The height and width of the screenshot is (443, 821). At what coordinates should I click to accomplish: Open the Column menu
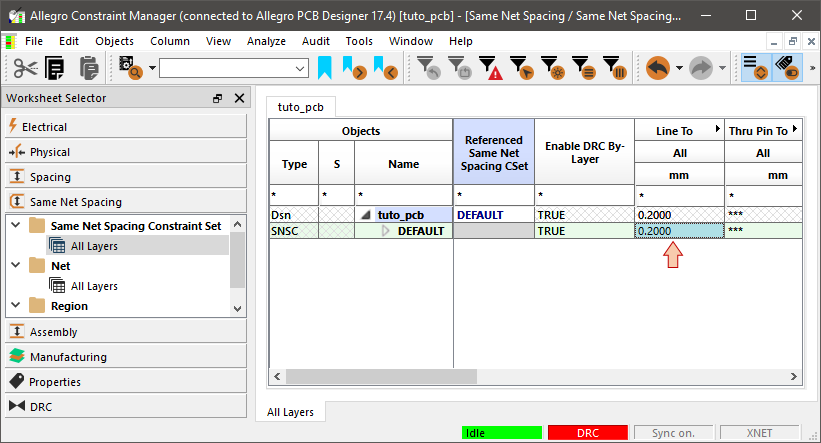(x=170, y=41)
